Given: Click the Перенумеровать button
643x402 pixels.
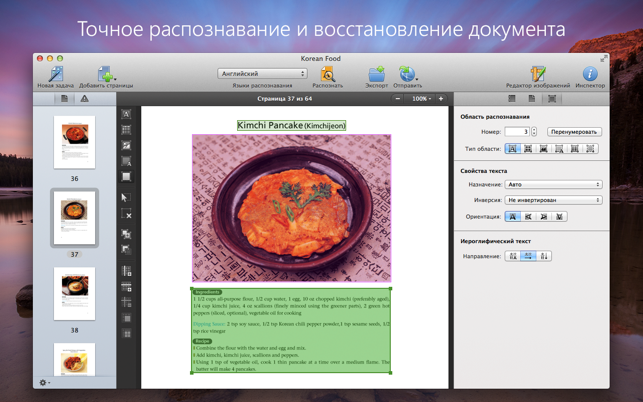Looking at the screenshot, I should click(x=574, y=131).
